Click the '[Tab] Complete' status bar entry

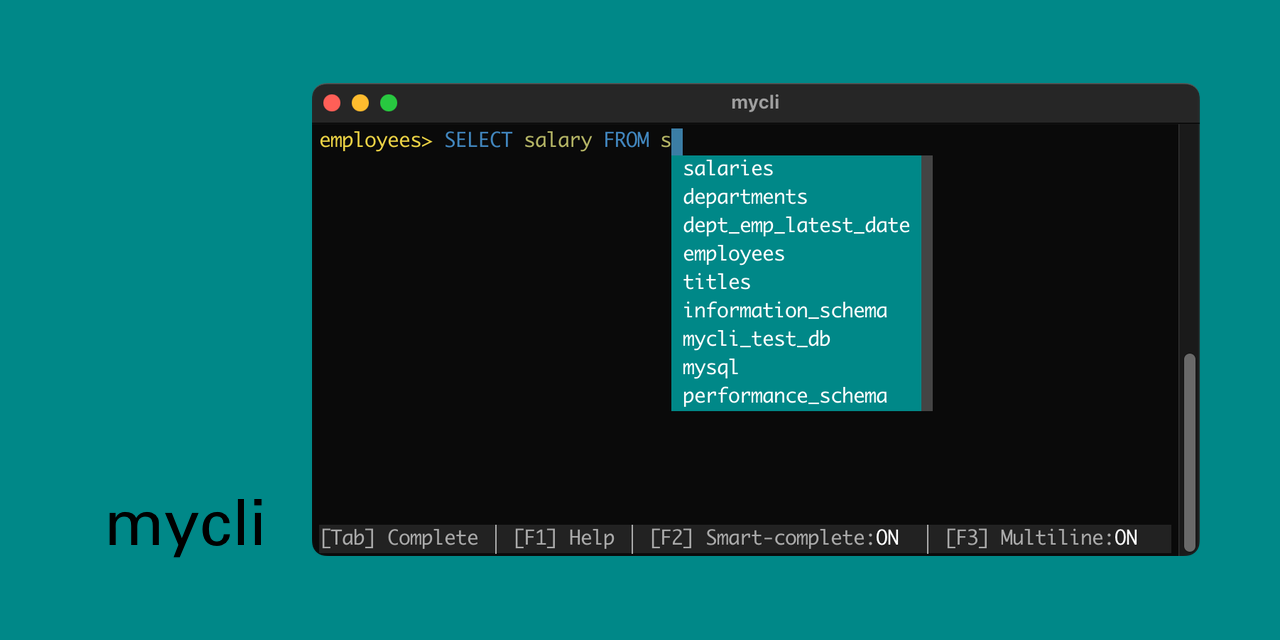coord(399,538)
